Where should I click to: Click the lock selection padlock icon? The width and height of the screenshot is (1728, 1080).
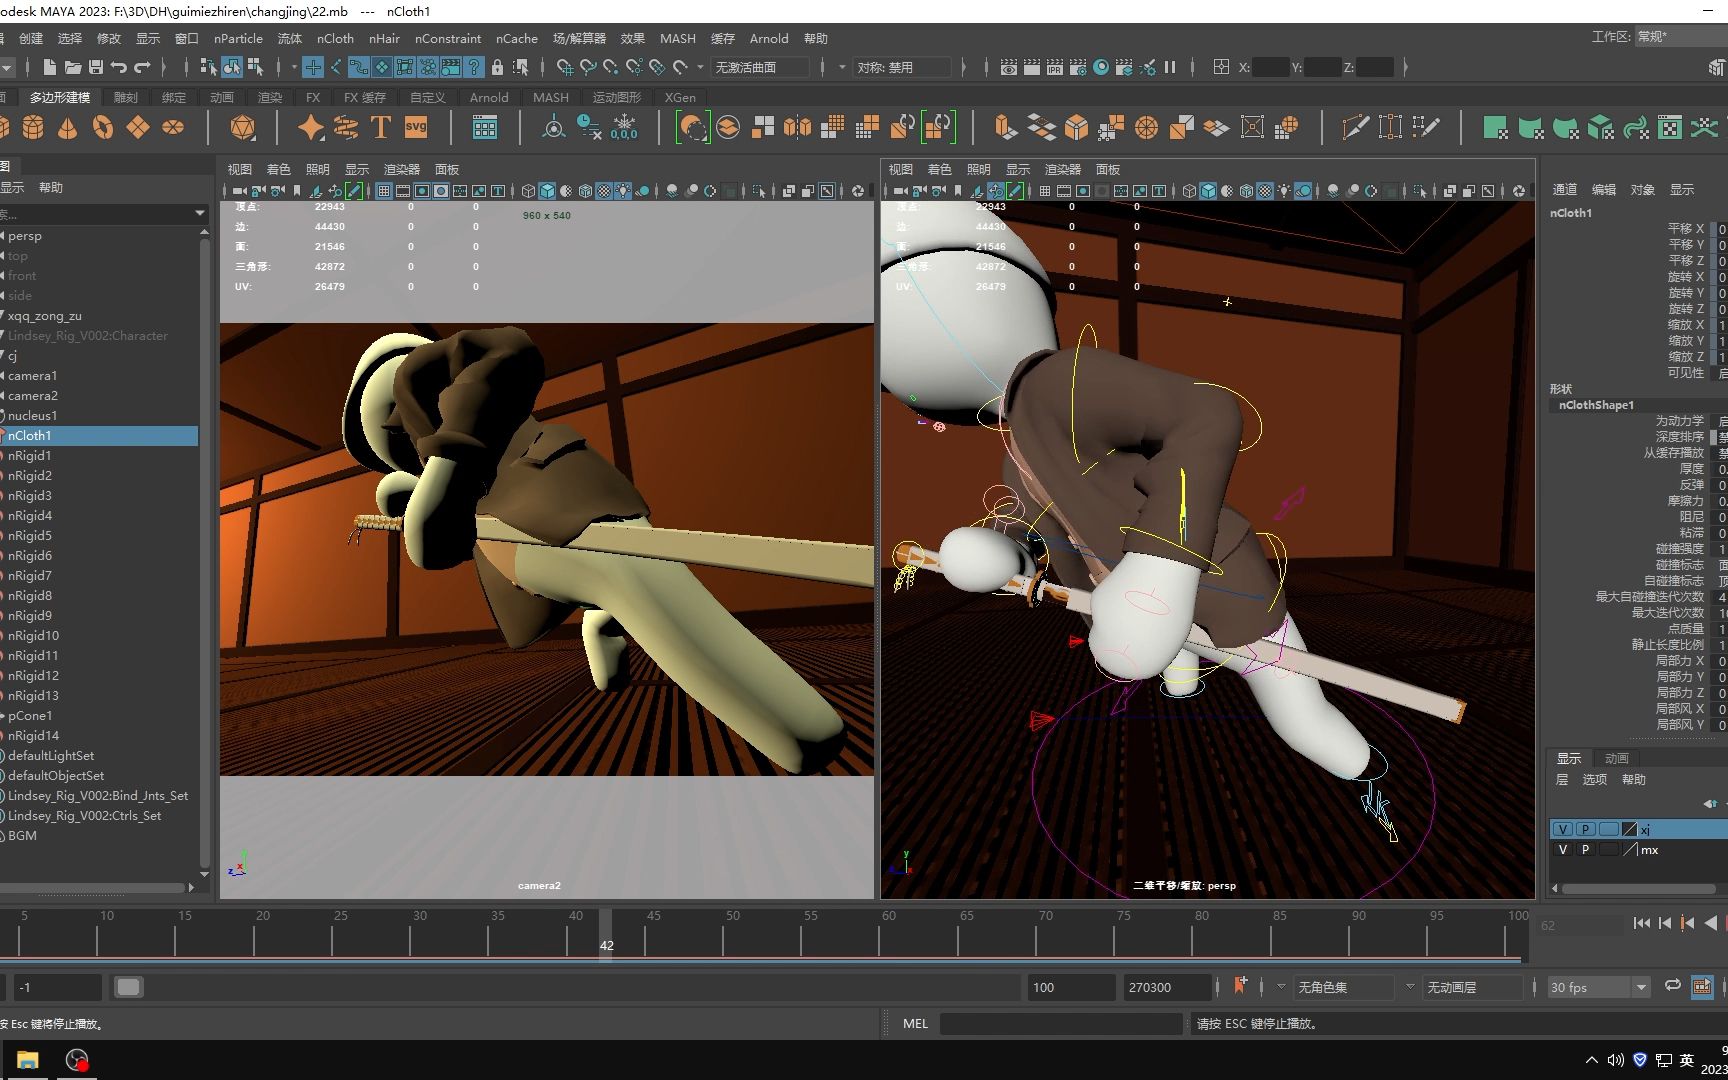point(497,67)
